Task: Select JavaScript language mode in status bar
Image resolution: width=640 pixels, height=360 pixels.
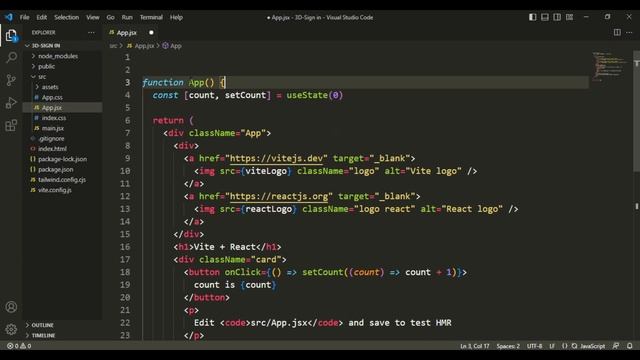Action: 592,346
